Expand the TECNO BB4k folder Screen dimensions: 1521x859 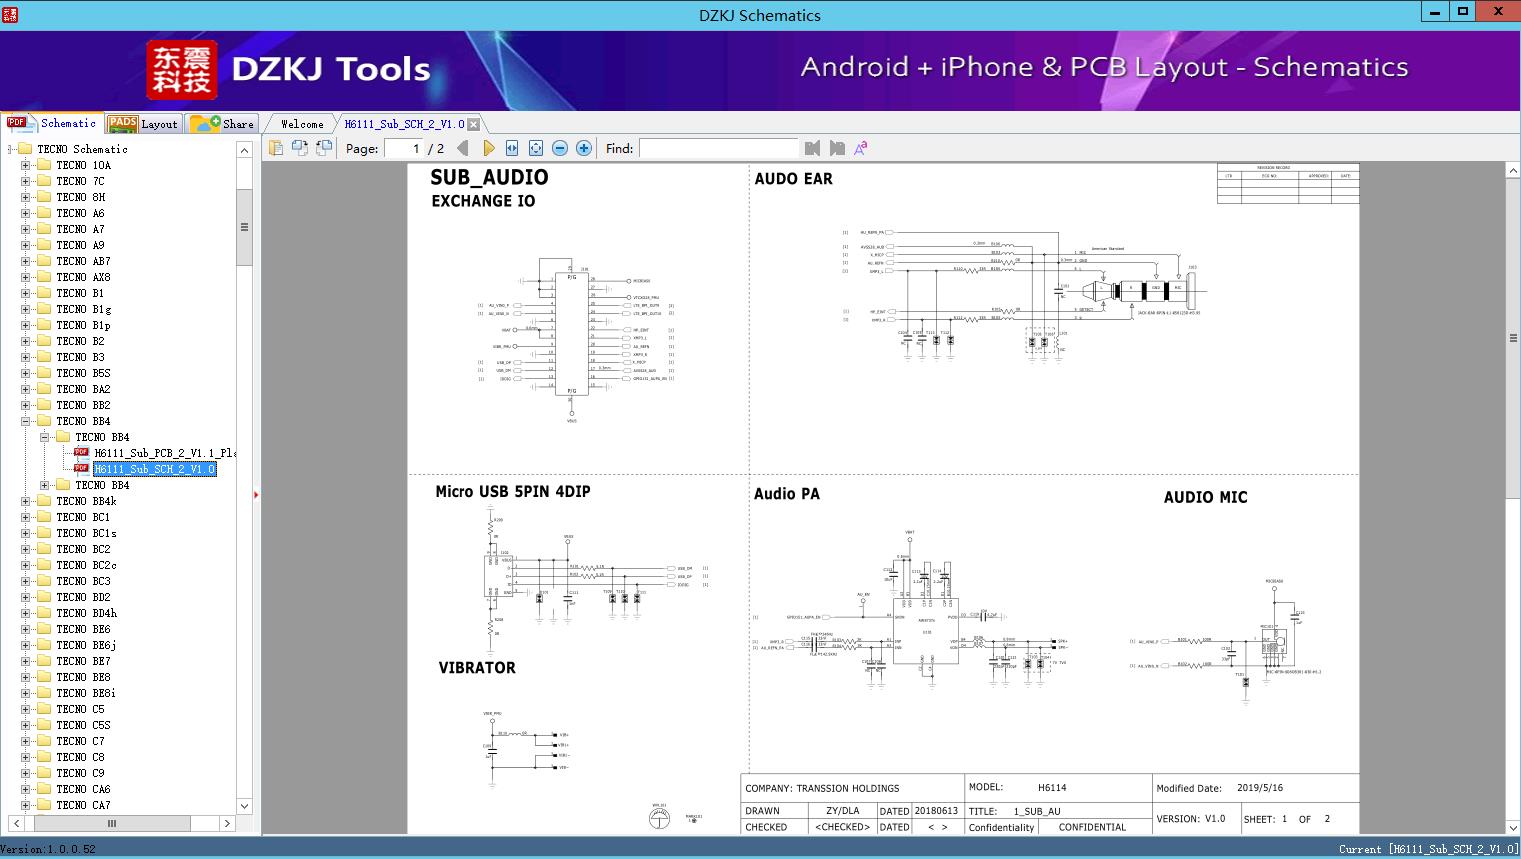[26, 501]
